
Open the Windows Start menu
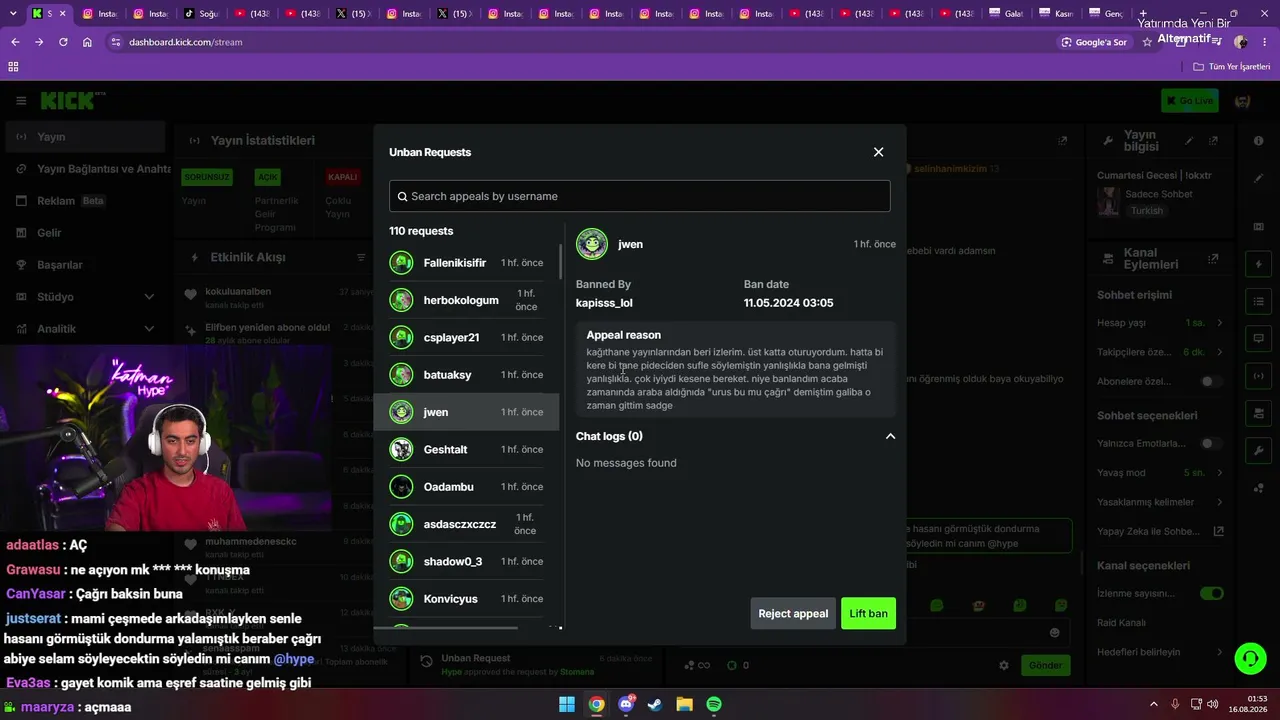click(566, 704)
